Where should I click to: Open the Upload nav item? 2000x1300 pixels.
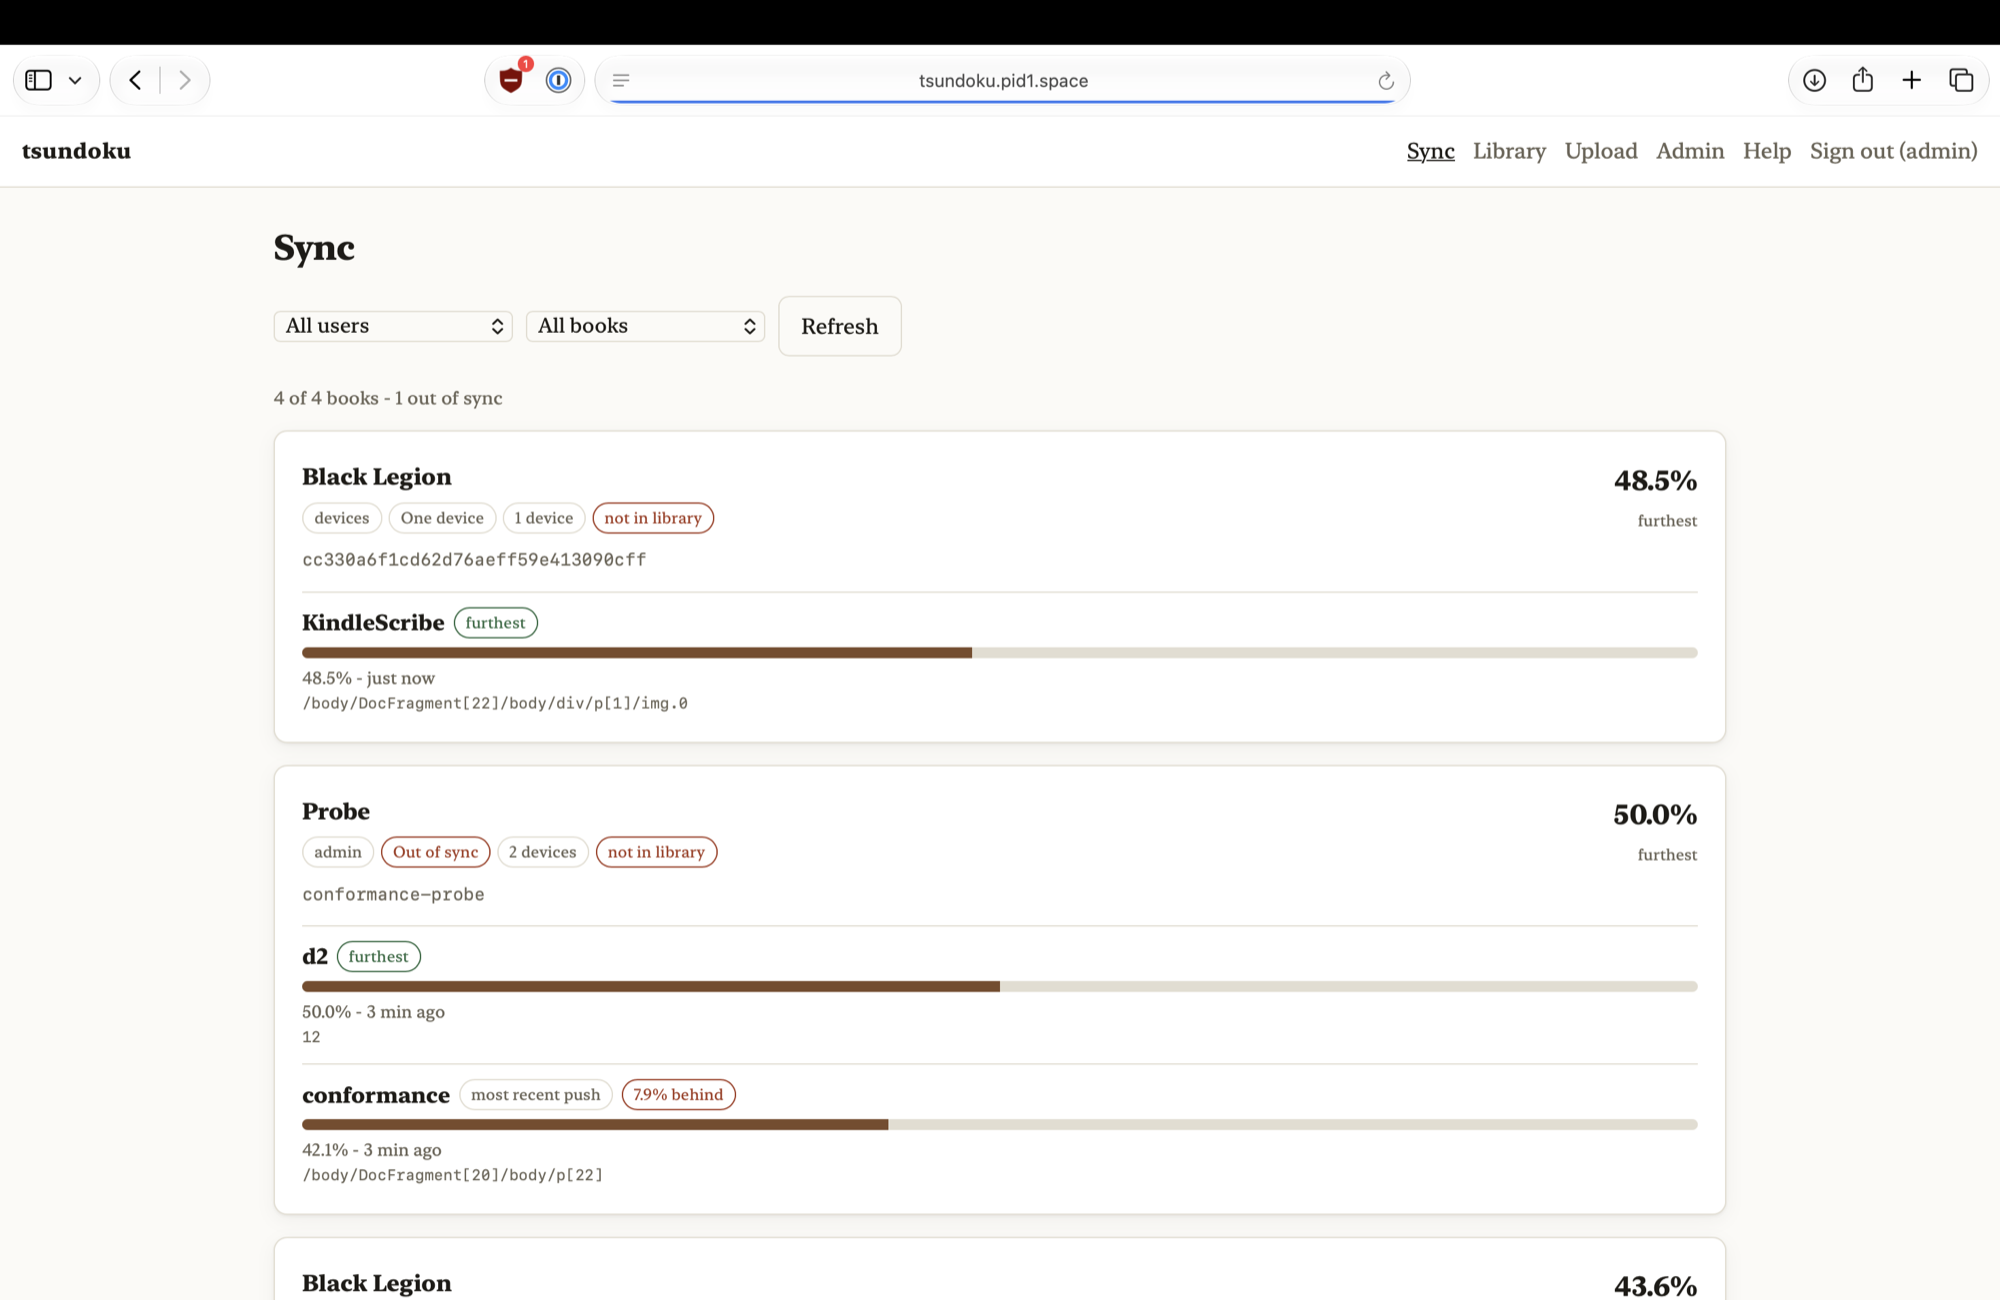point(1601,151)
